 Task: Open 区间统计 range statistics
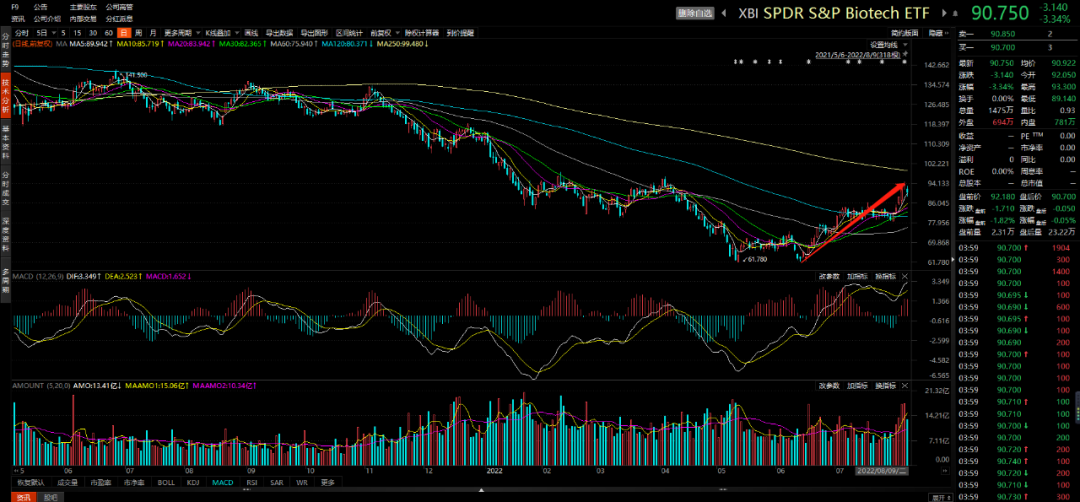coord(348,32)
